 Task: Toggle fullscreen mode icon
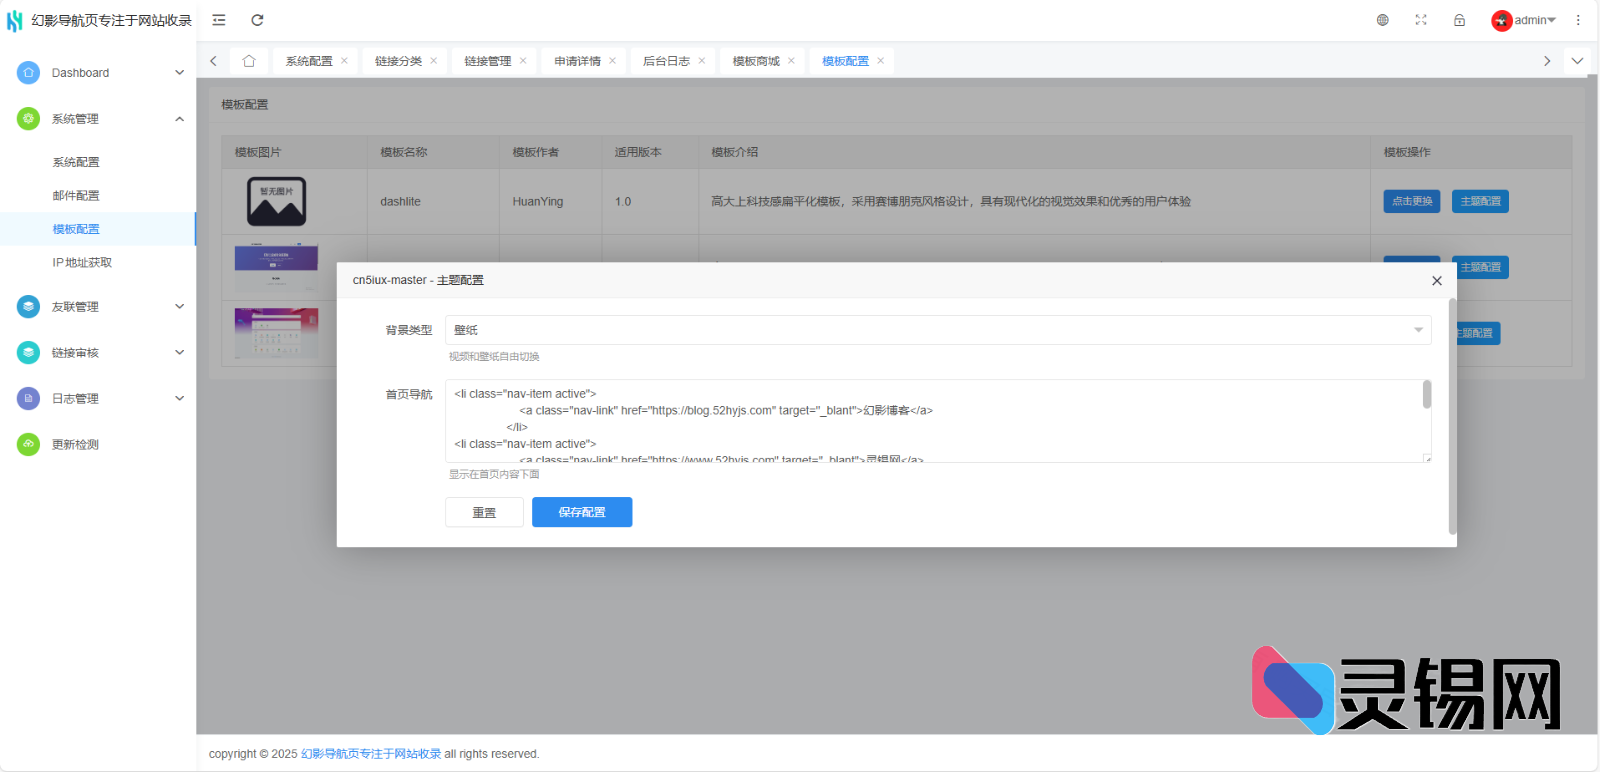(x=1421, y=20)
